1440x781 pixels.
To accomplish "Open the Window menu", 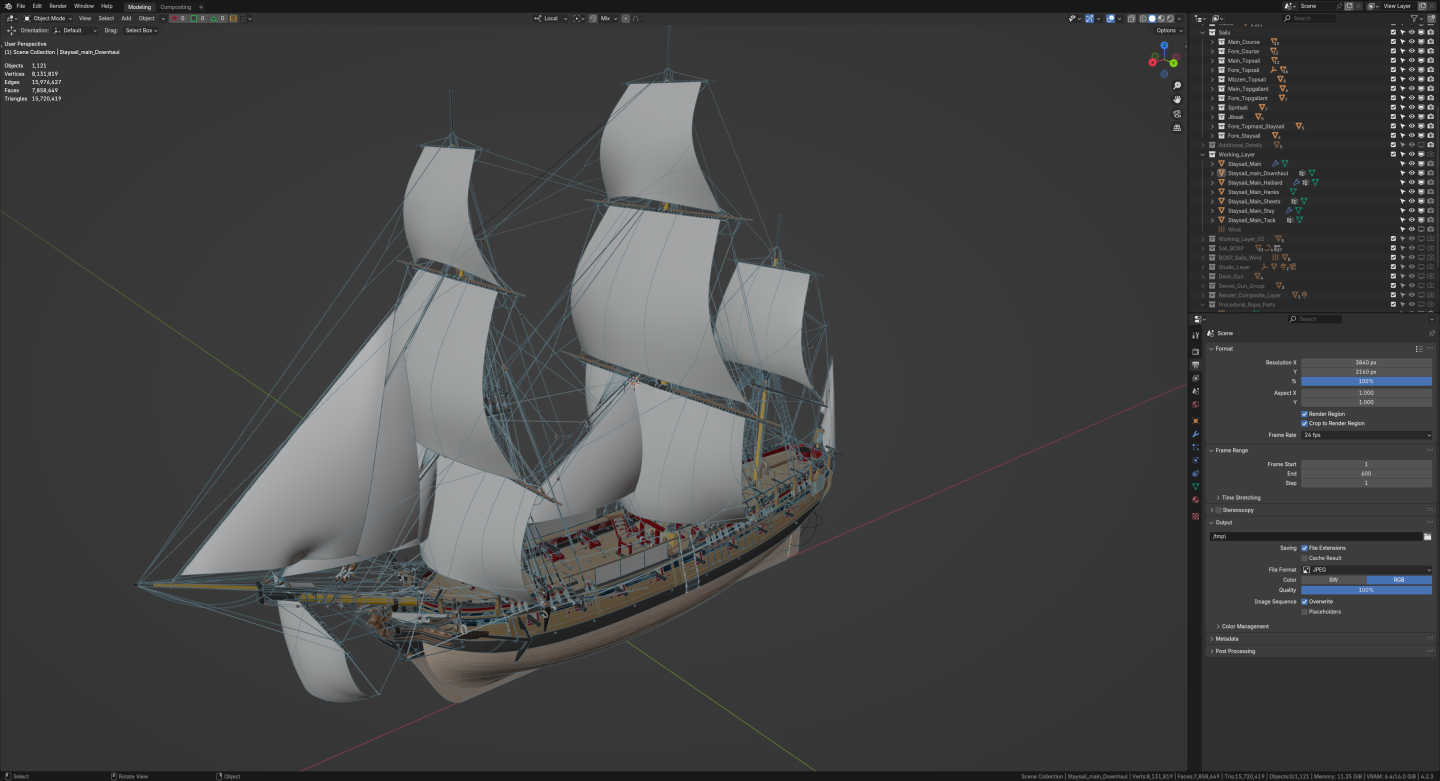I will pyautogui.click(x=84, y=6).
